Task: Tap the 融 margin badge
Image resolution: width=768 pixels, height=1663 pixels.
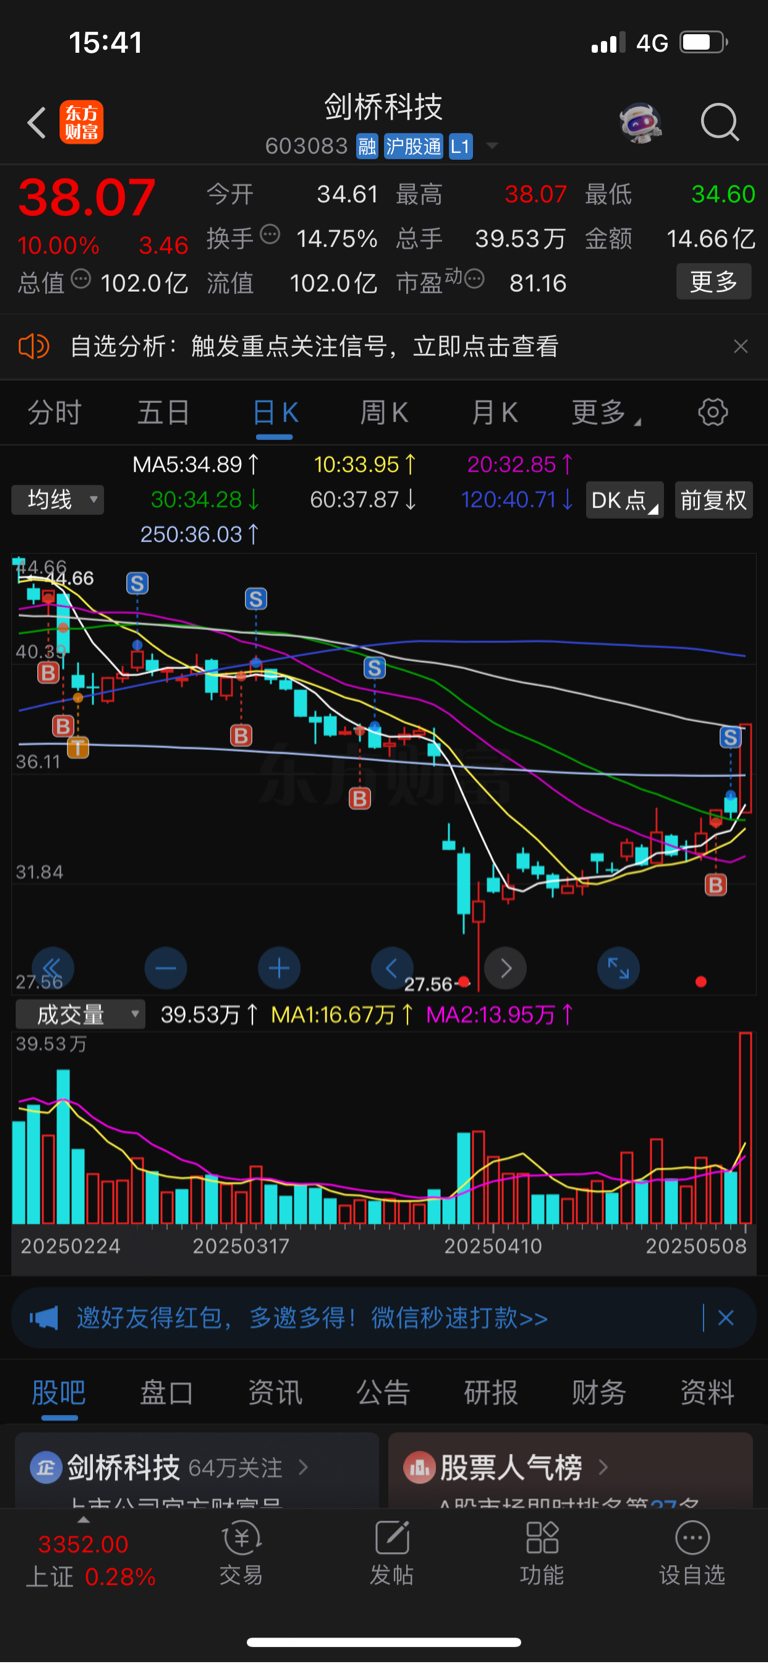Action: pyautogui.click(x=367, y=147)
